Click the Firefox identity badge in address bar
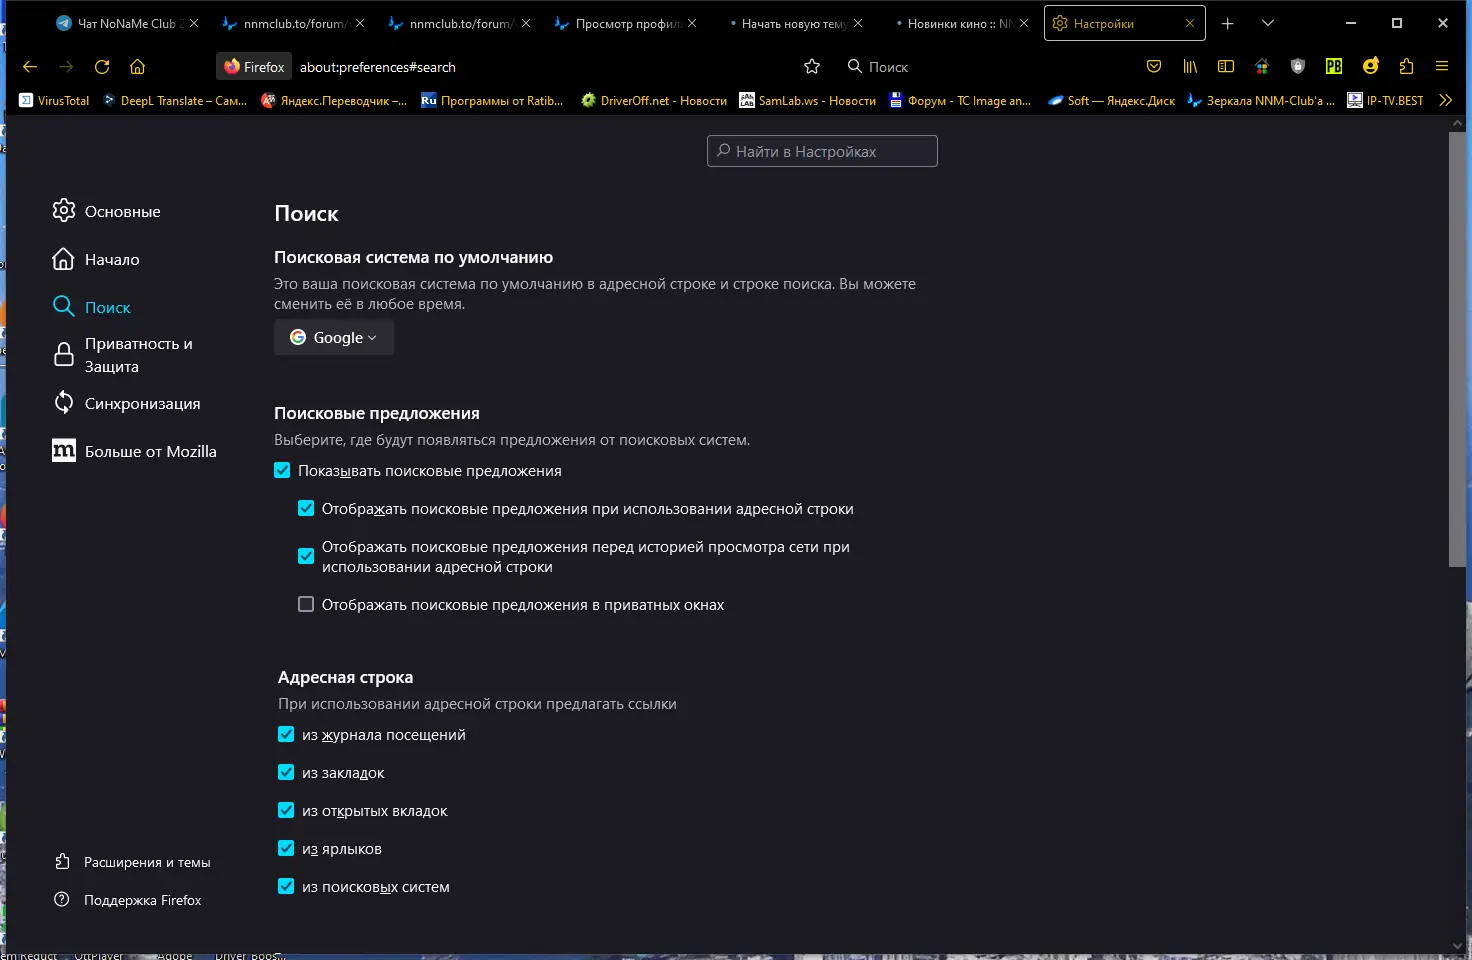The image size is (1472, 960). point(254,67)
